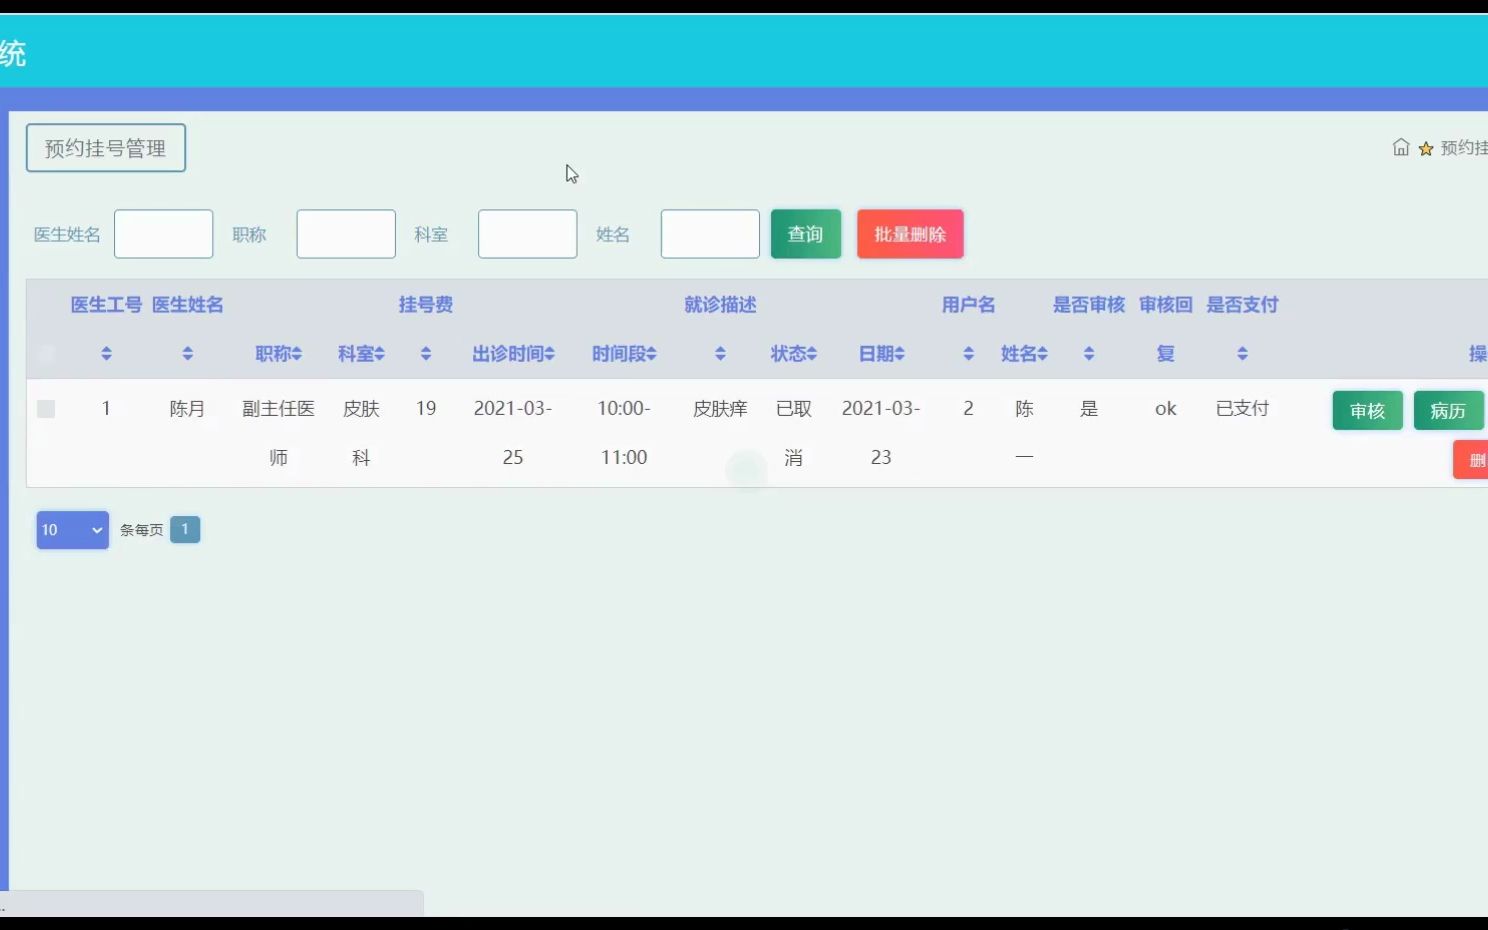Screen dimensions: 1488x930
Task: Click the 审核 button in row 1
Action: pyautogui.click(x=1367, y=410)
